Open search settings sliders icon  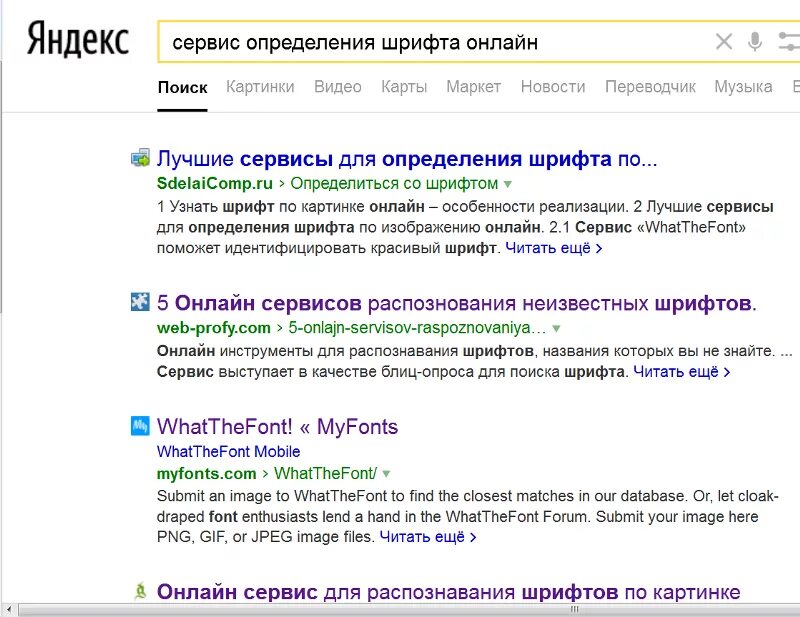[789, 41]
